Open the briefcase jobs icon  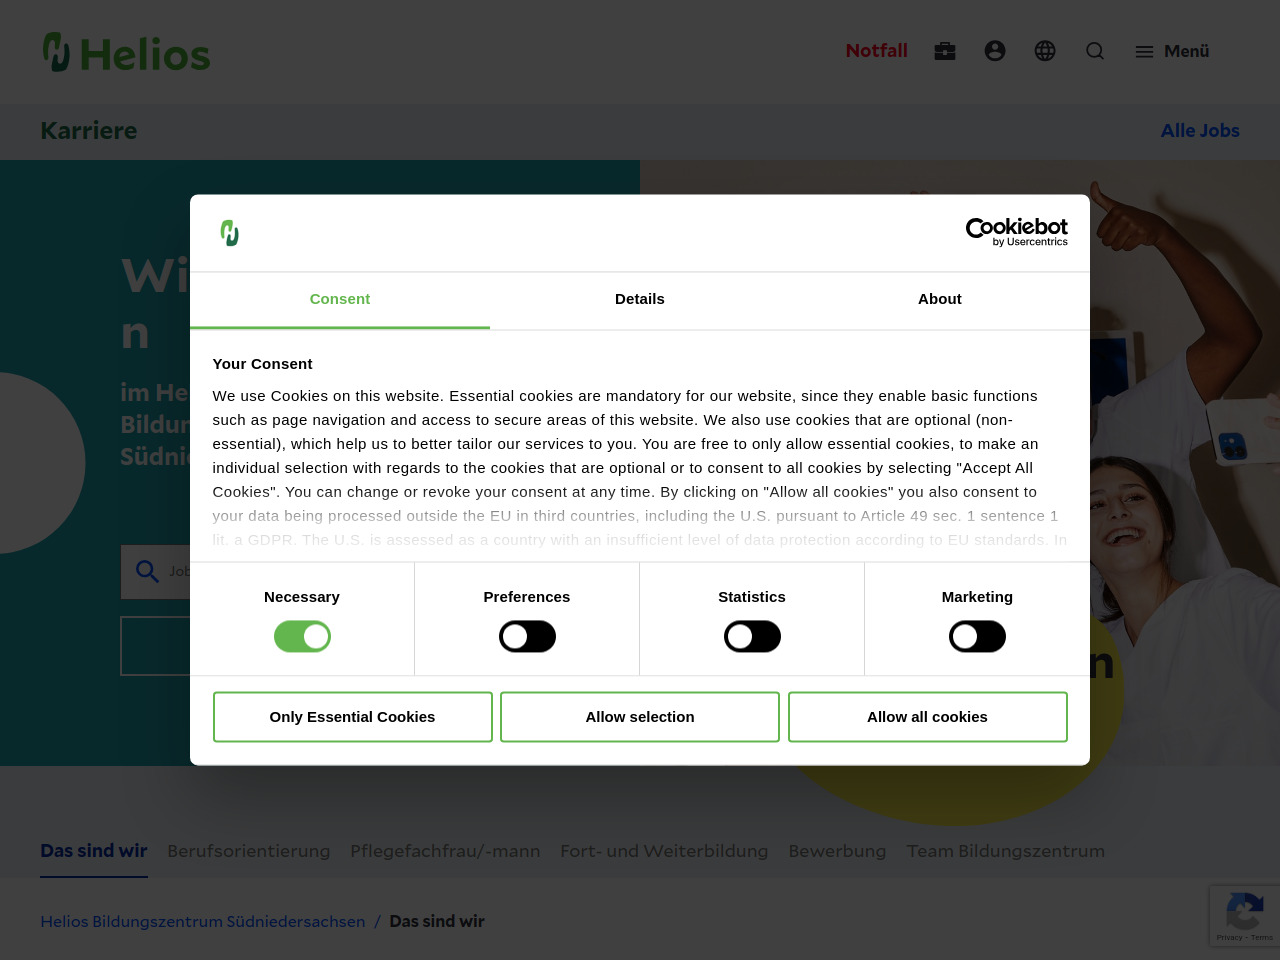(x=945, y=51)
